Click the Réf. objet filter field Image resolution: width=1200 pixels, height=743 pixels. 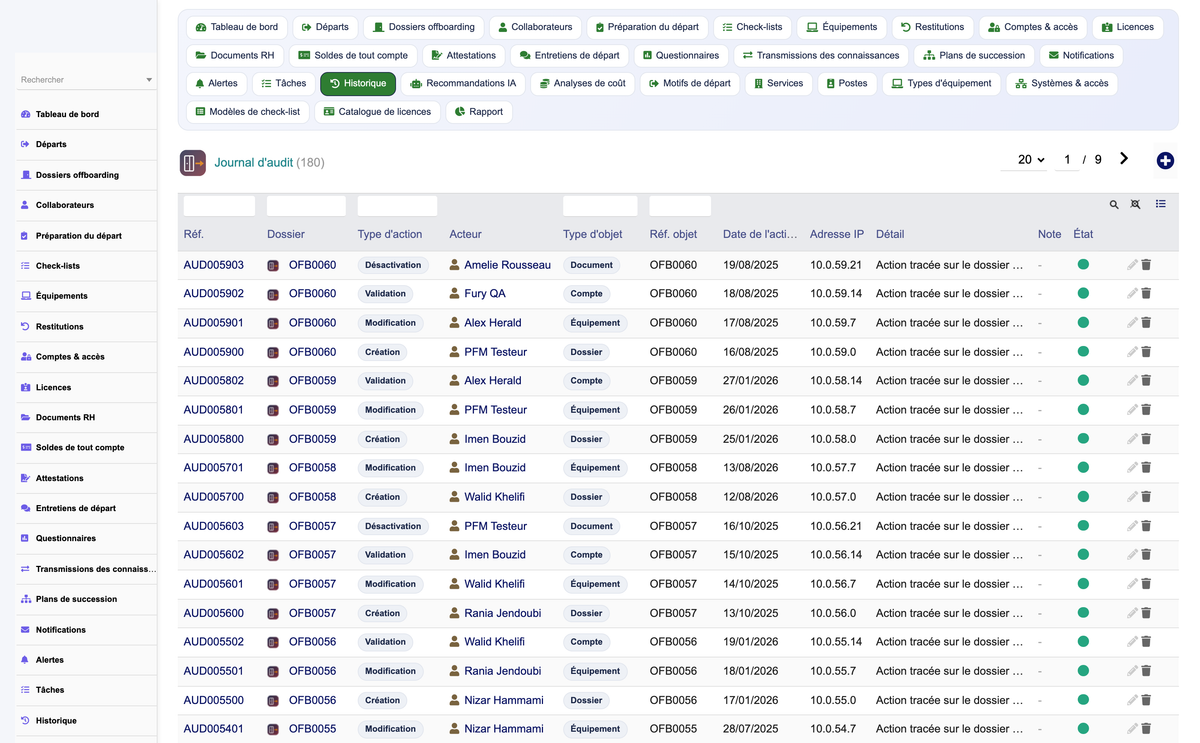(680, 206)
